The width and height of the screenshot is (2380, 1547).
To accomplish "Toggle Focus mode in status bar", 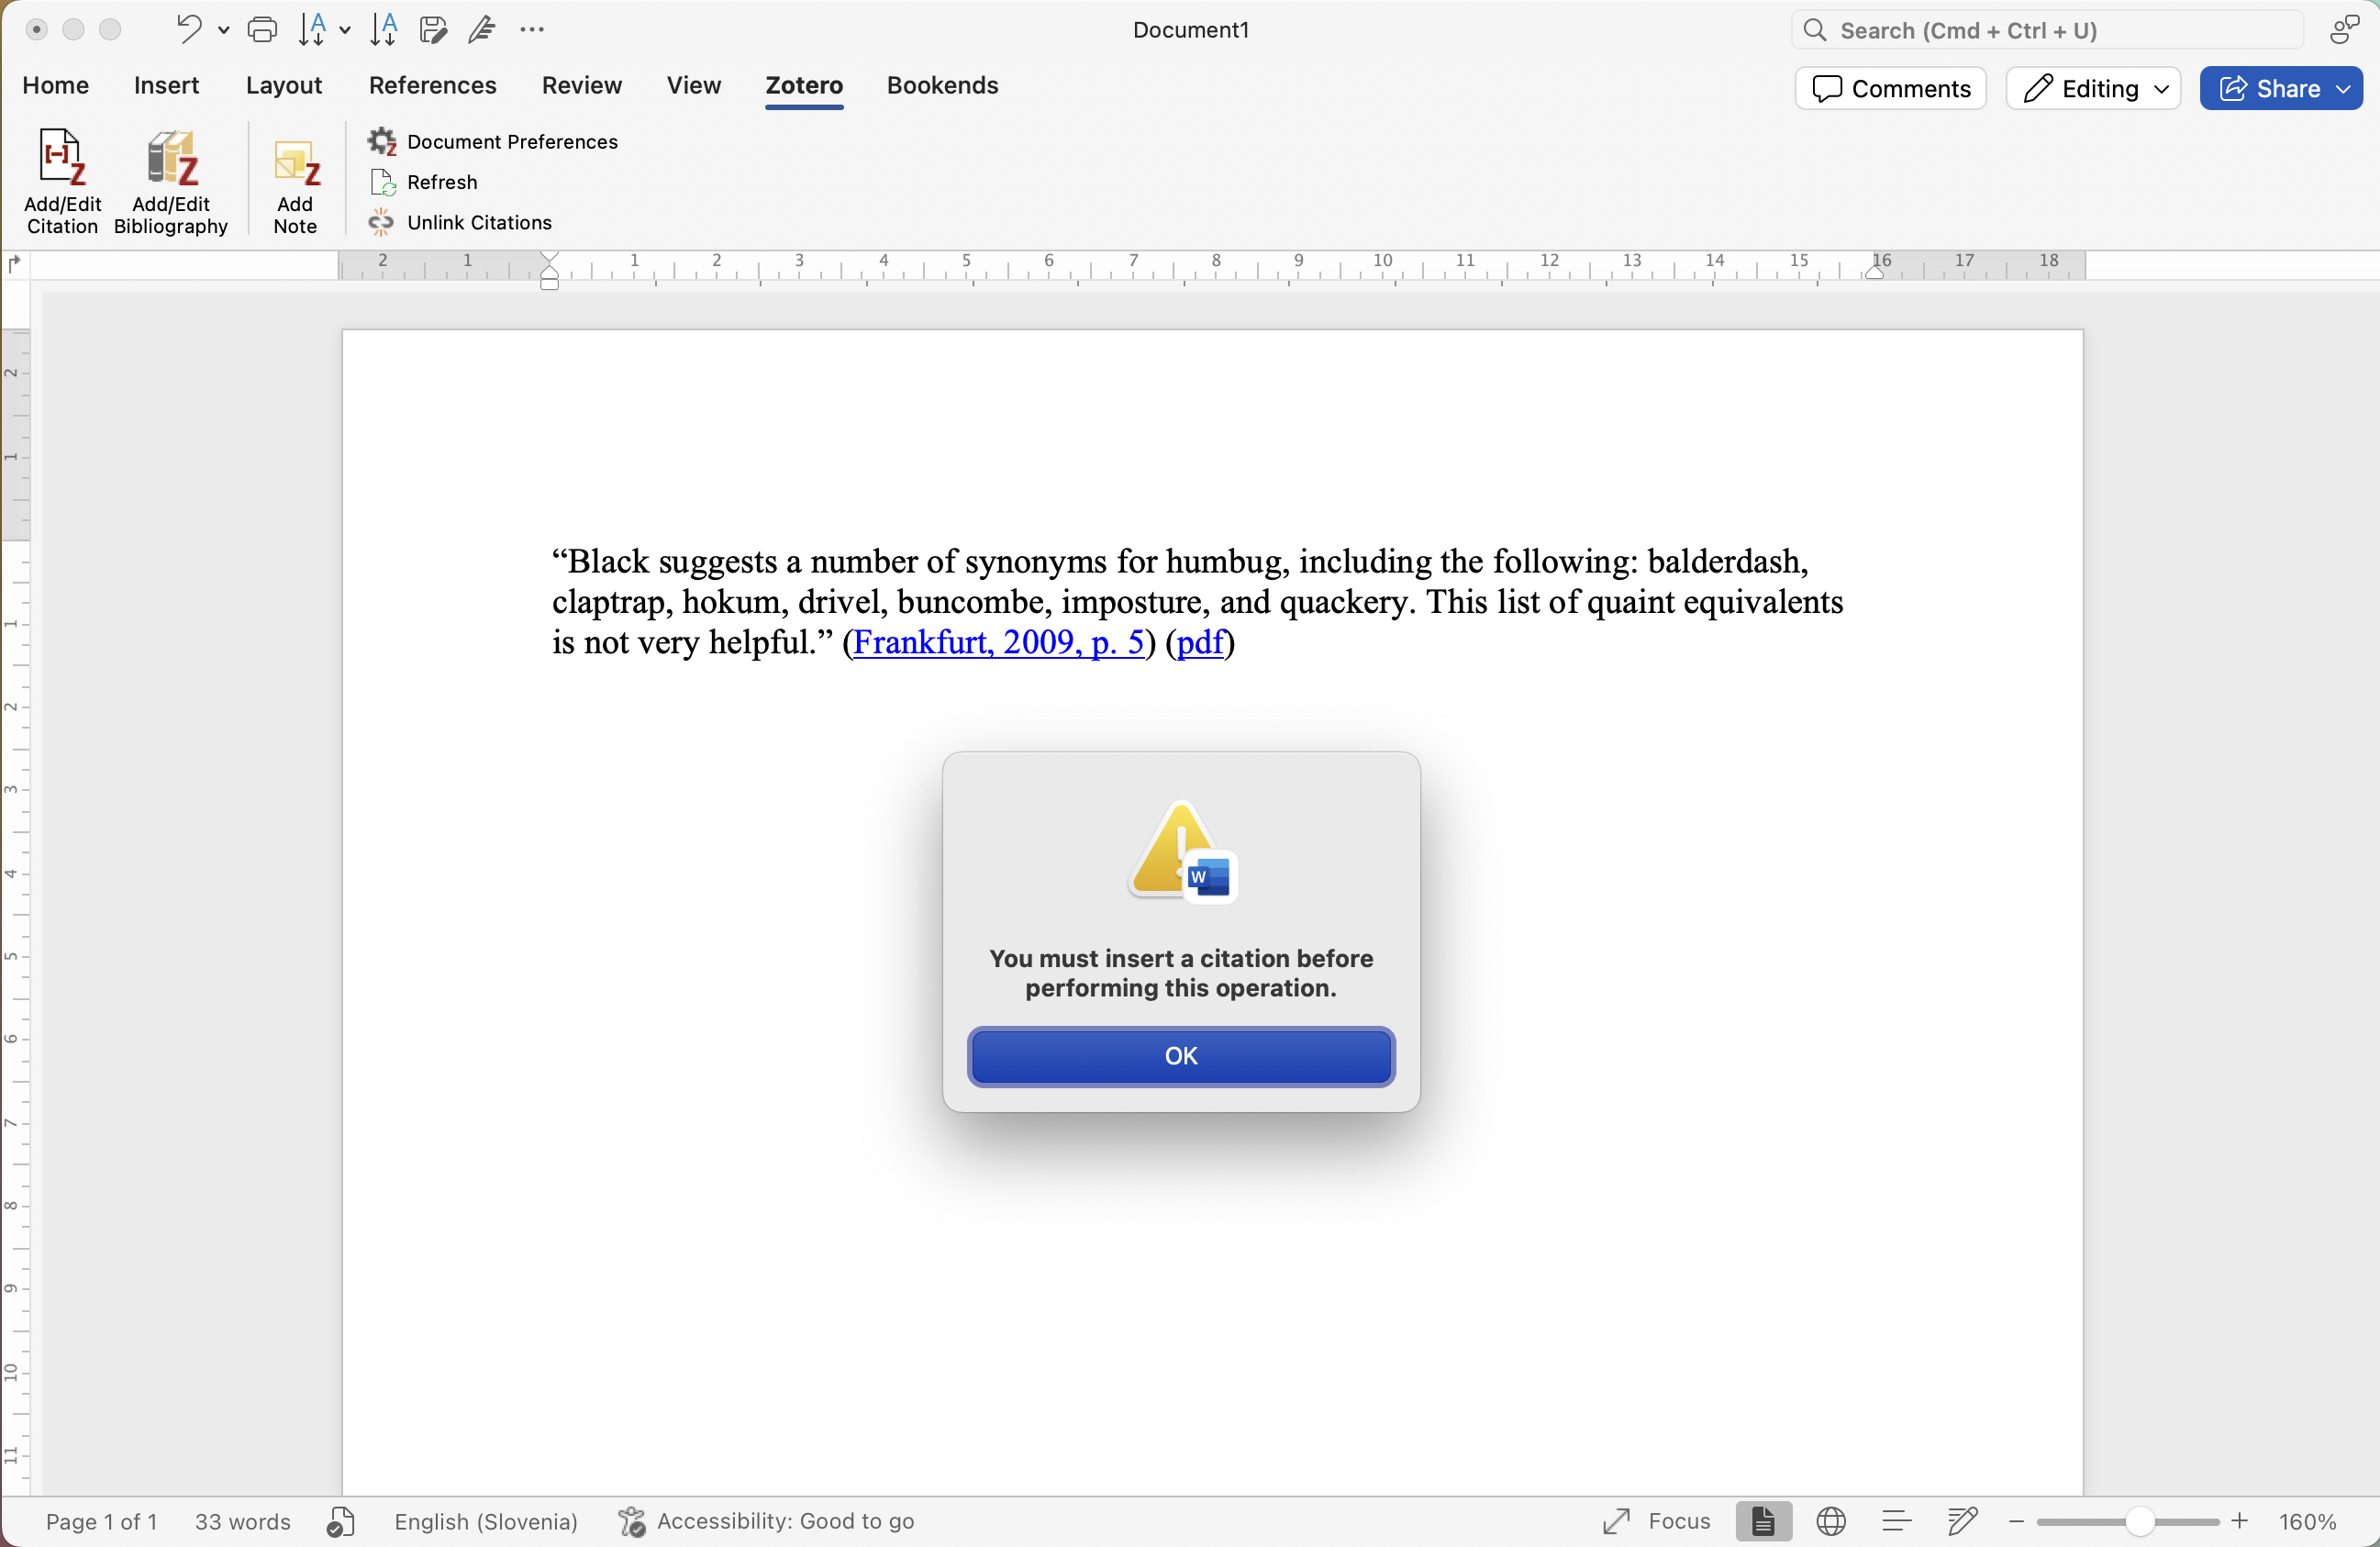I will coord(1655,1521).
